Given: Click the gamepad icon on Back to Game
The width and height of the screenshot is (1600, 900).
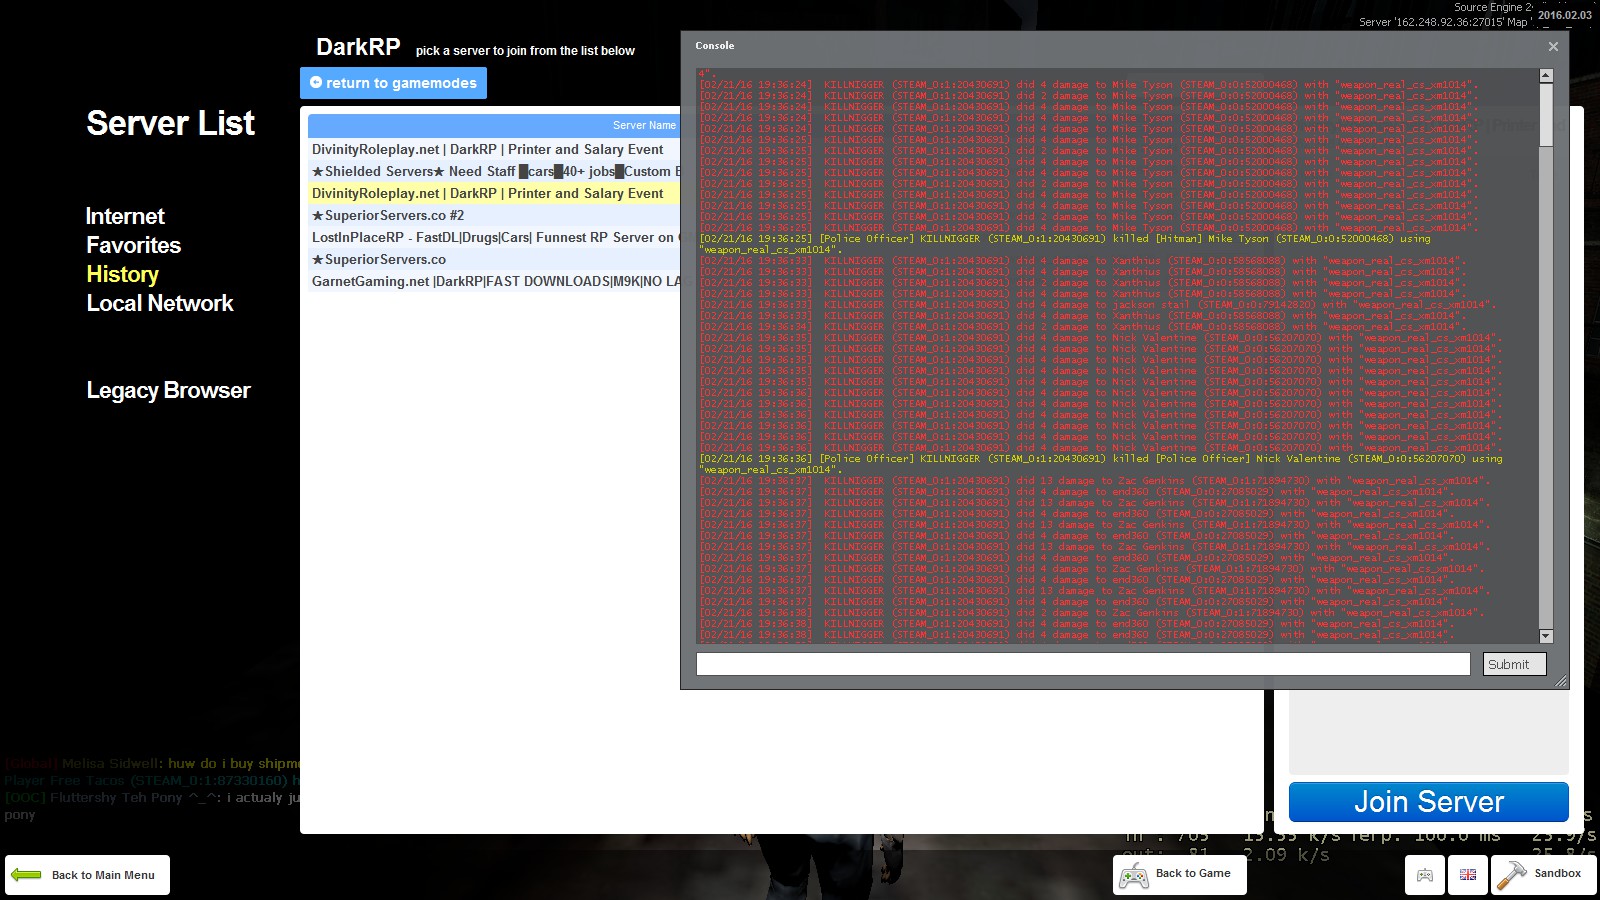Looking at the screenshot, I should tap(1133, 877).
